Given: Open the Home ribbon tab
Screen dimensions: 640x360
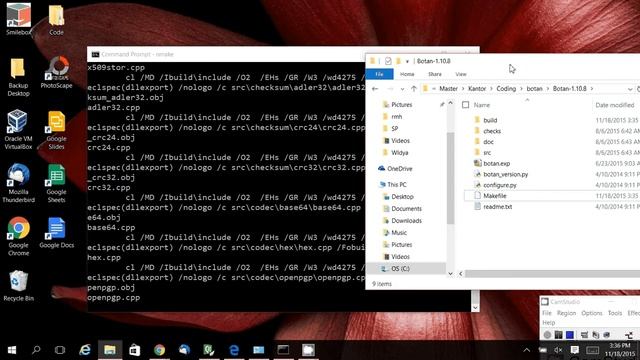Looking at the screenshot, I should point(407,74).
